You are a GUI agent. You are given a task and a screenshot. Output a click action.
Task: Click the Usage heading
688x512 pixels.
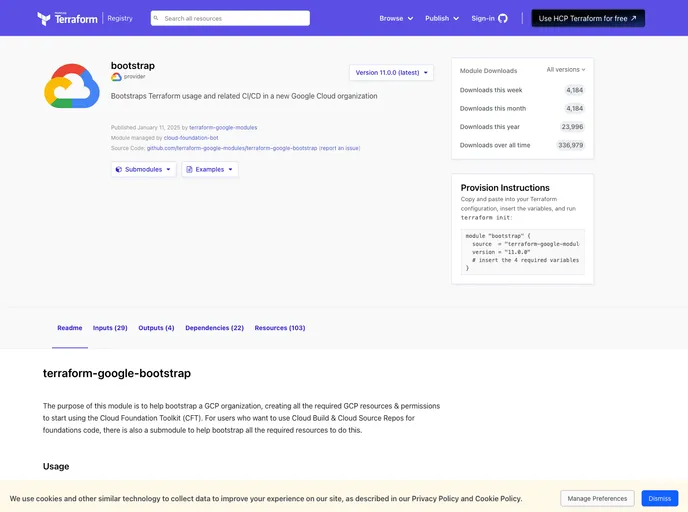(56, 466)
